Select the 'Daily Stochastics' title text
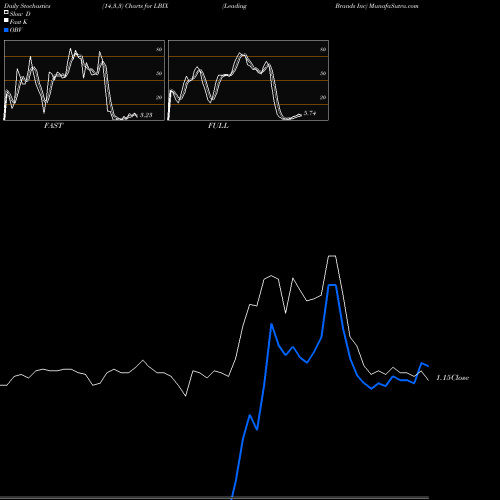This screenshot has width=500, height=500. tap(27, 6)
